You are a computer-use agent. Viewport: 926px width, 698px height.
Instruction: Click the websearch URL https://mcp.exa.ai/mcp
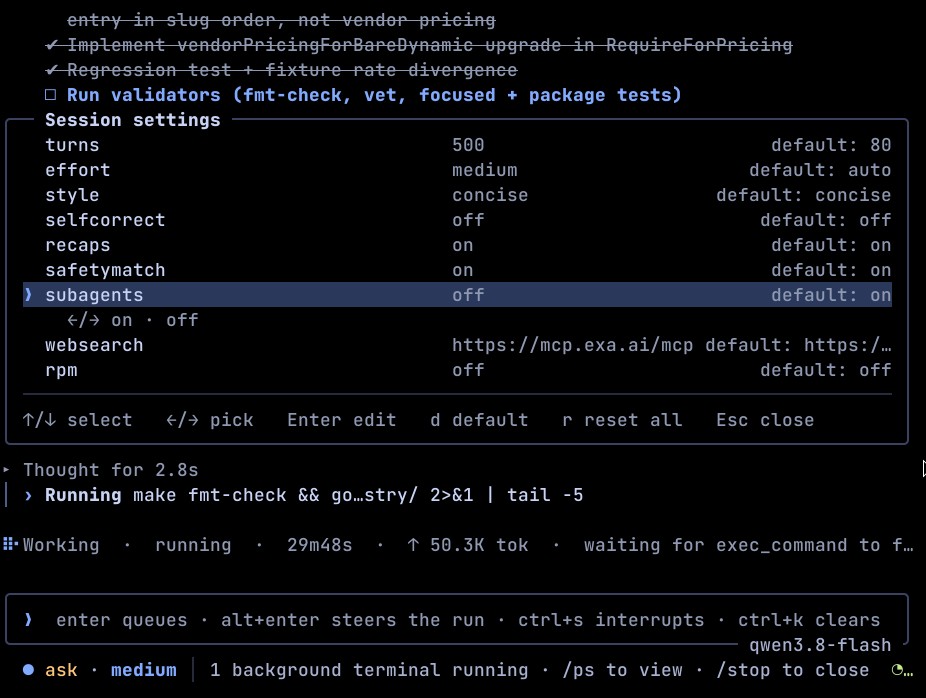point(572,345)
